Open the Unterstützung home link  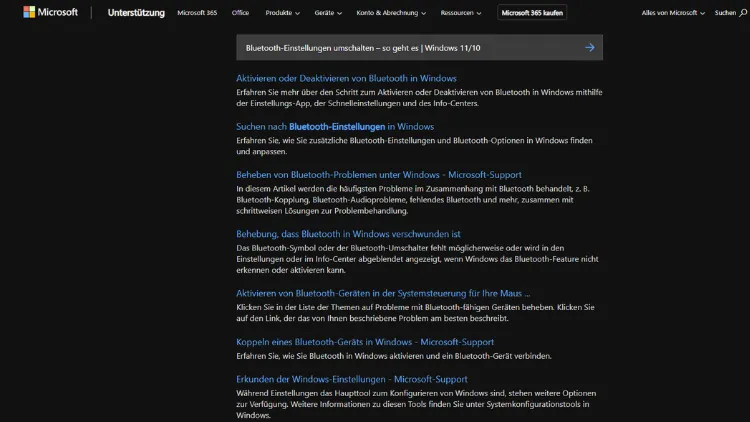[136, 13]
